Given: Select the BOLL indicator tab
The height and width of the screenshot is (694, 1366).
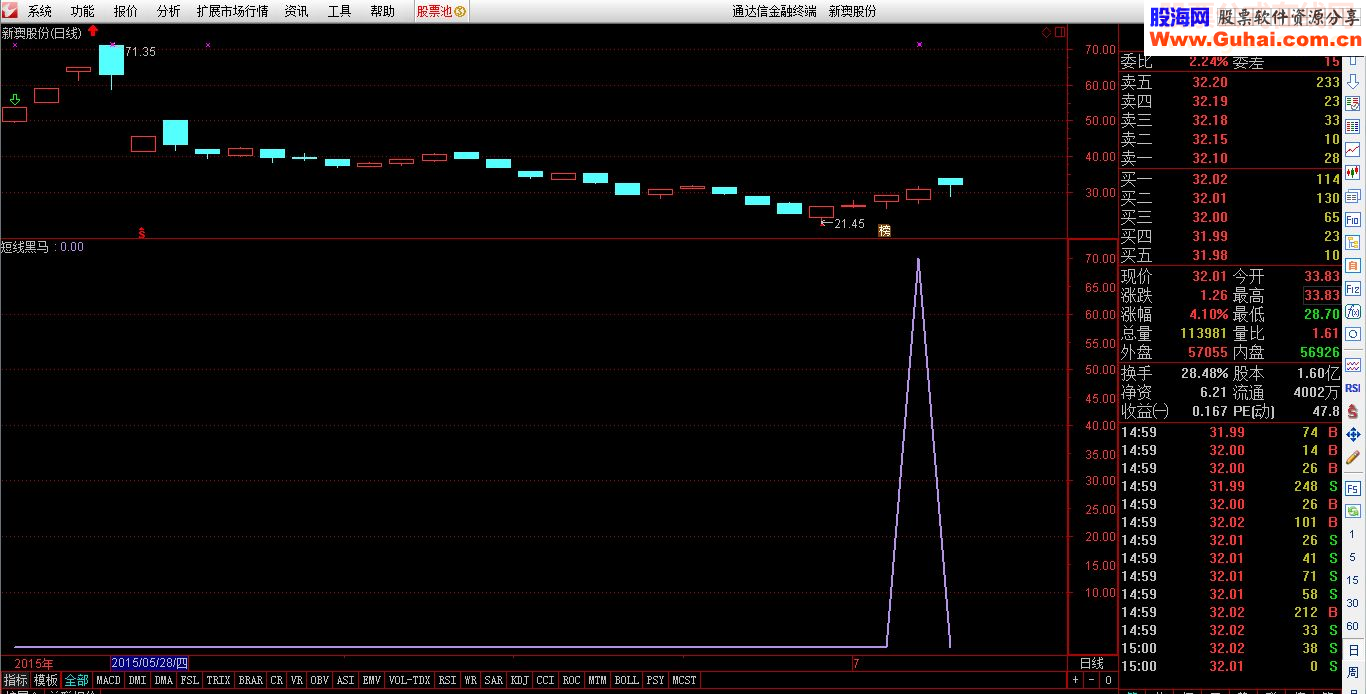Looking at the screenshot, I should click(x=626, y=680).
